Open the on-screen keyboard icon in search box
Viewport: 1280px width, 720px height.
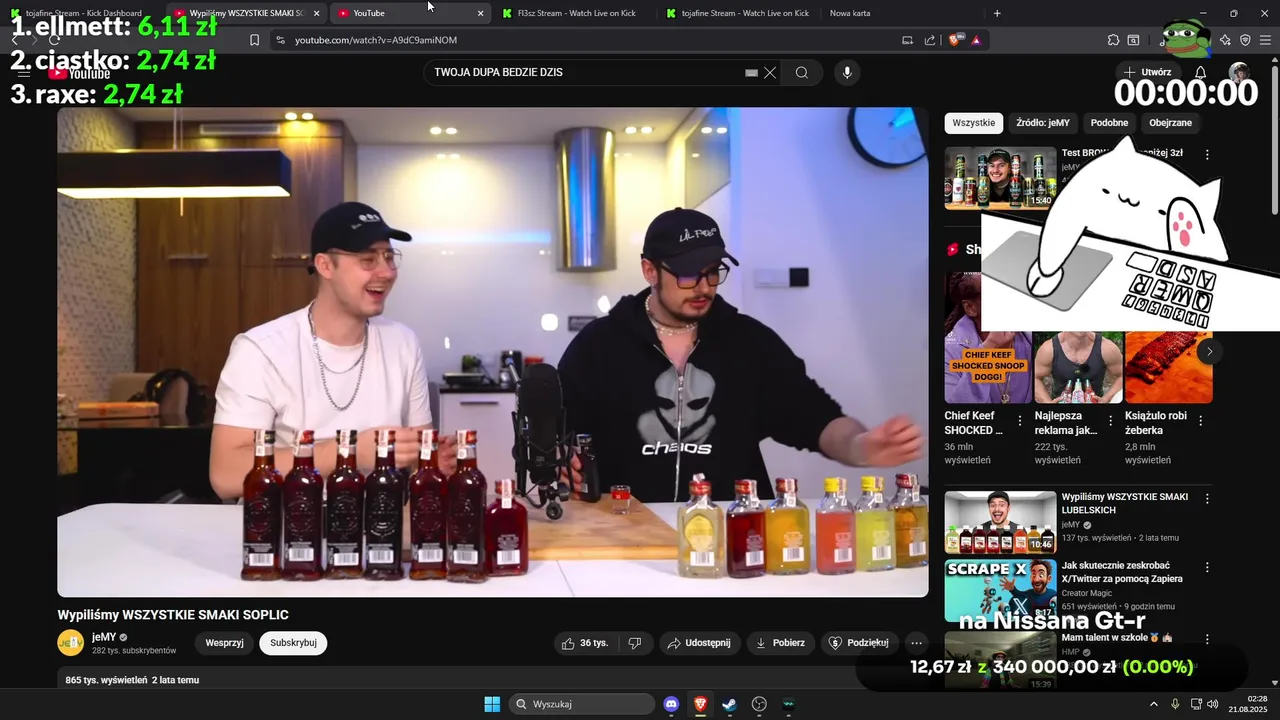click(x=752, y=72)
